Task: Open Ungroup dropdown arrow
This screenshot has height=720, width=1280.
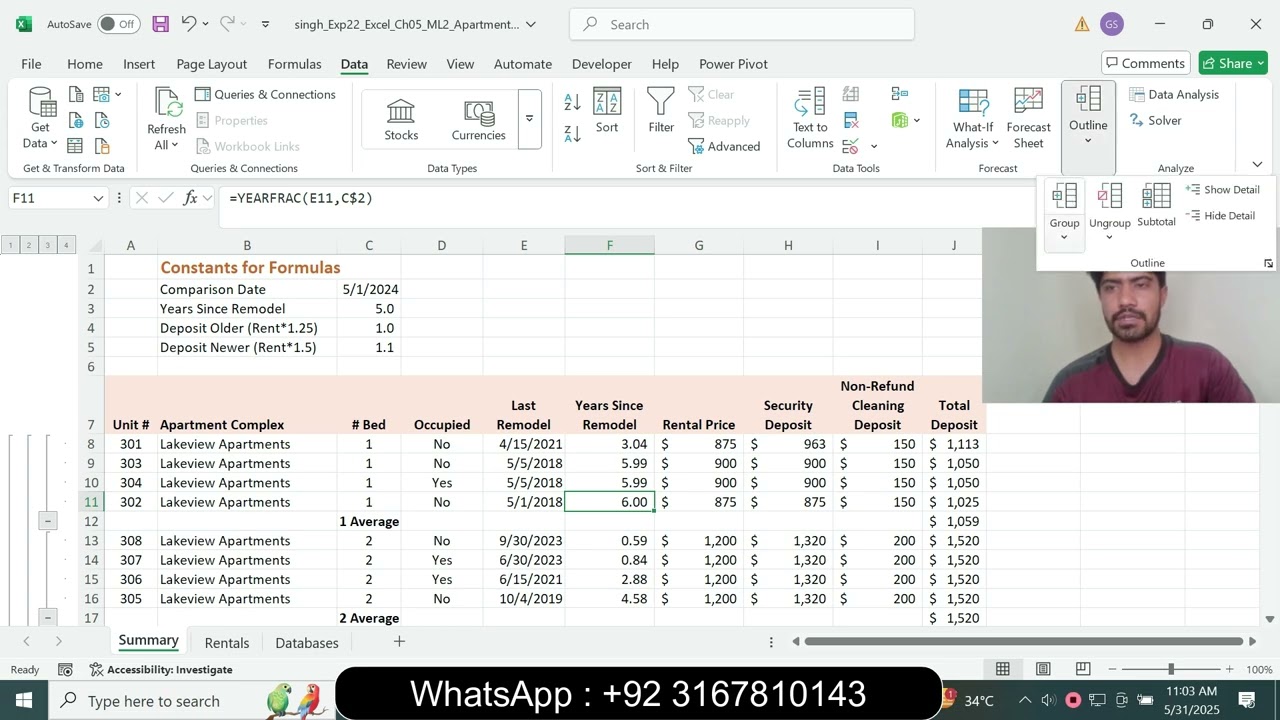Action: click(x=1110, y=238)
